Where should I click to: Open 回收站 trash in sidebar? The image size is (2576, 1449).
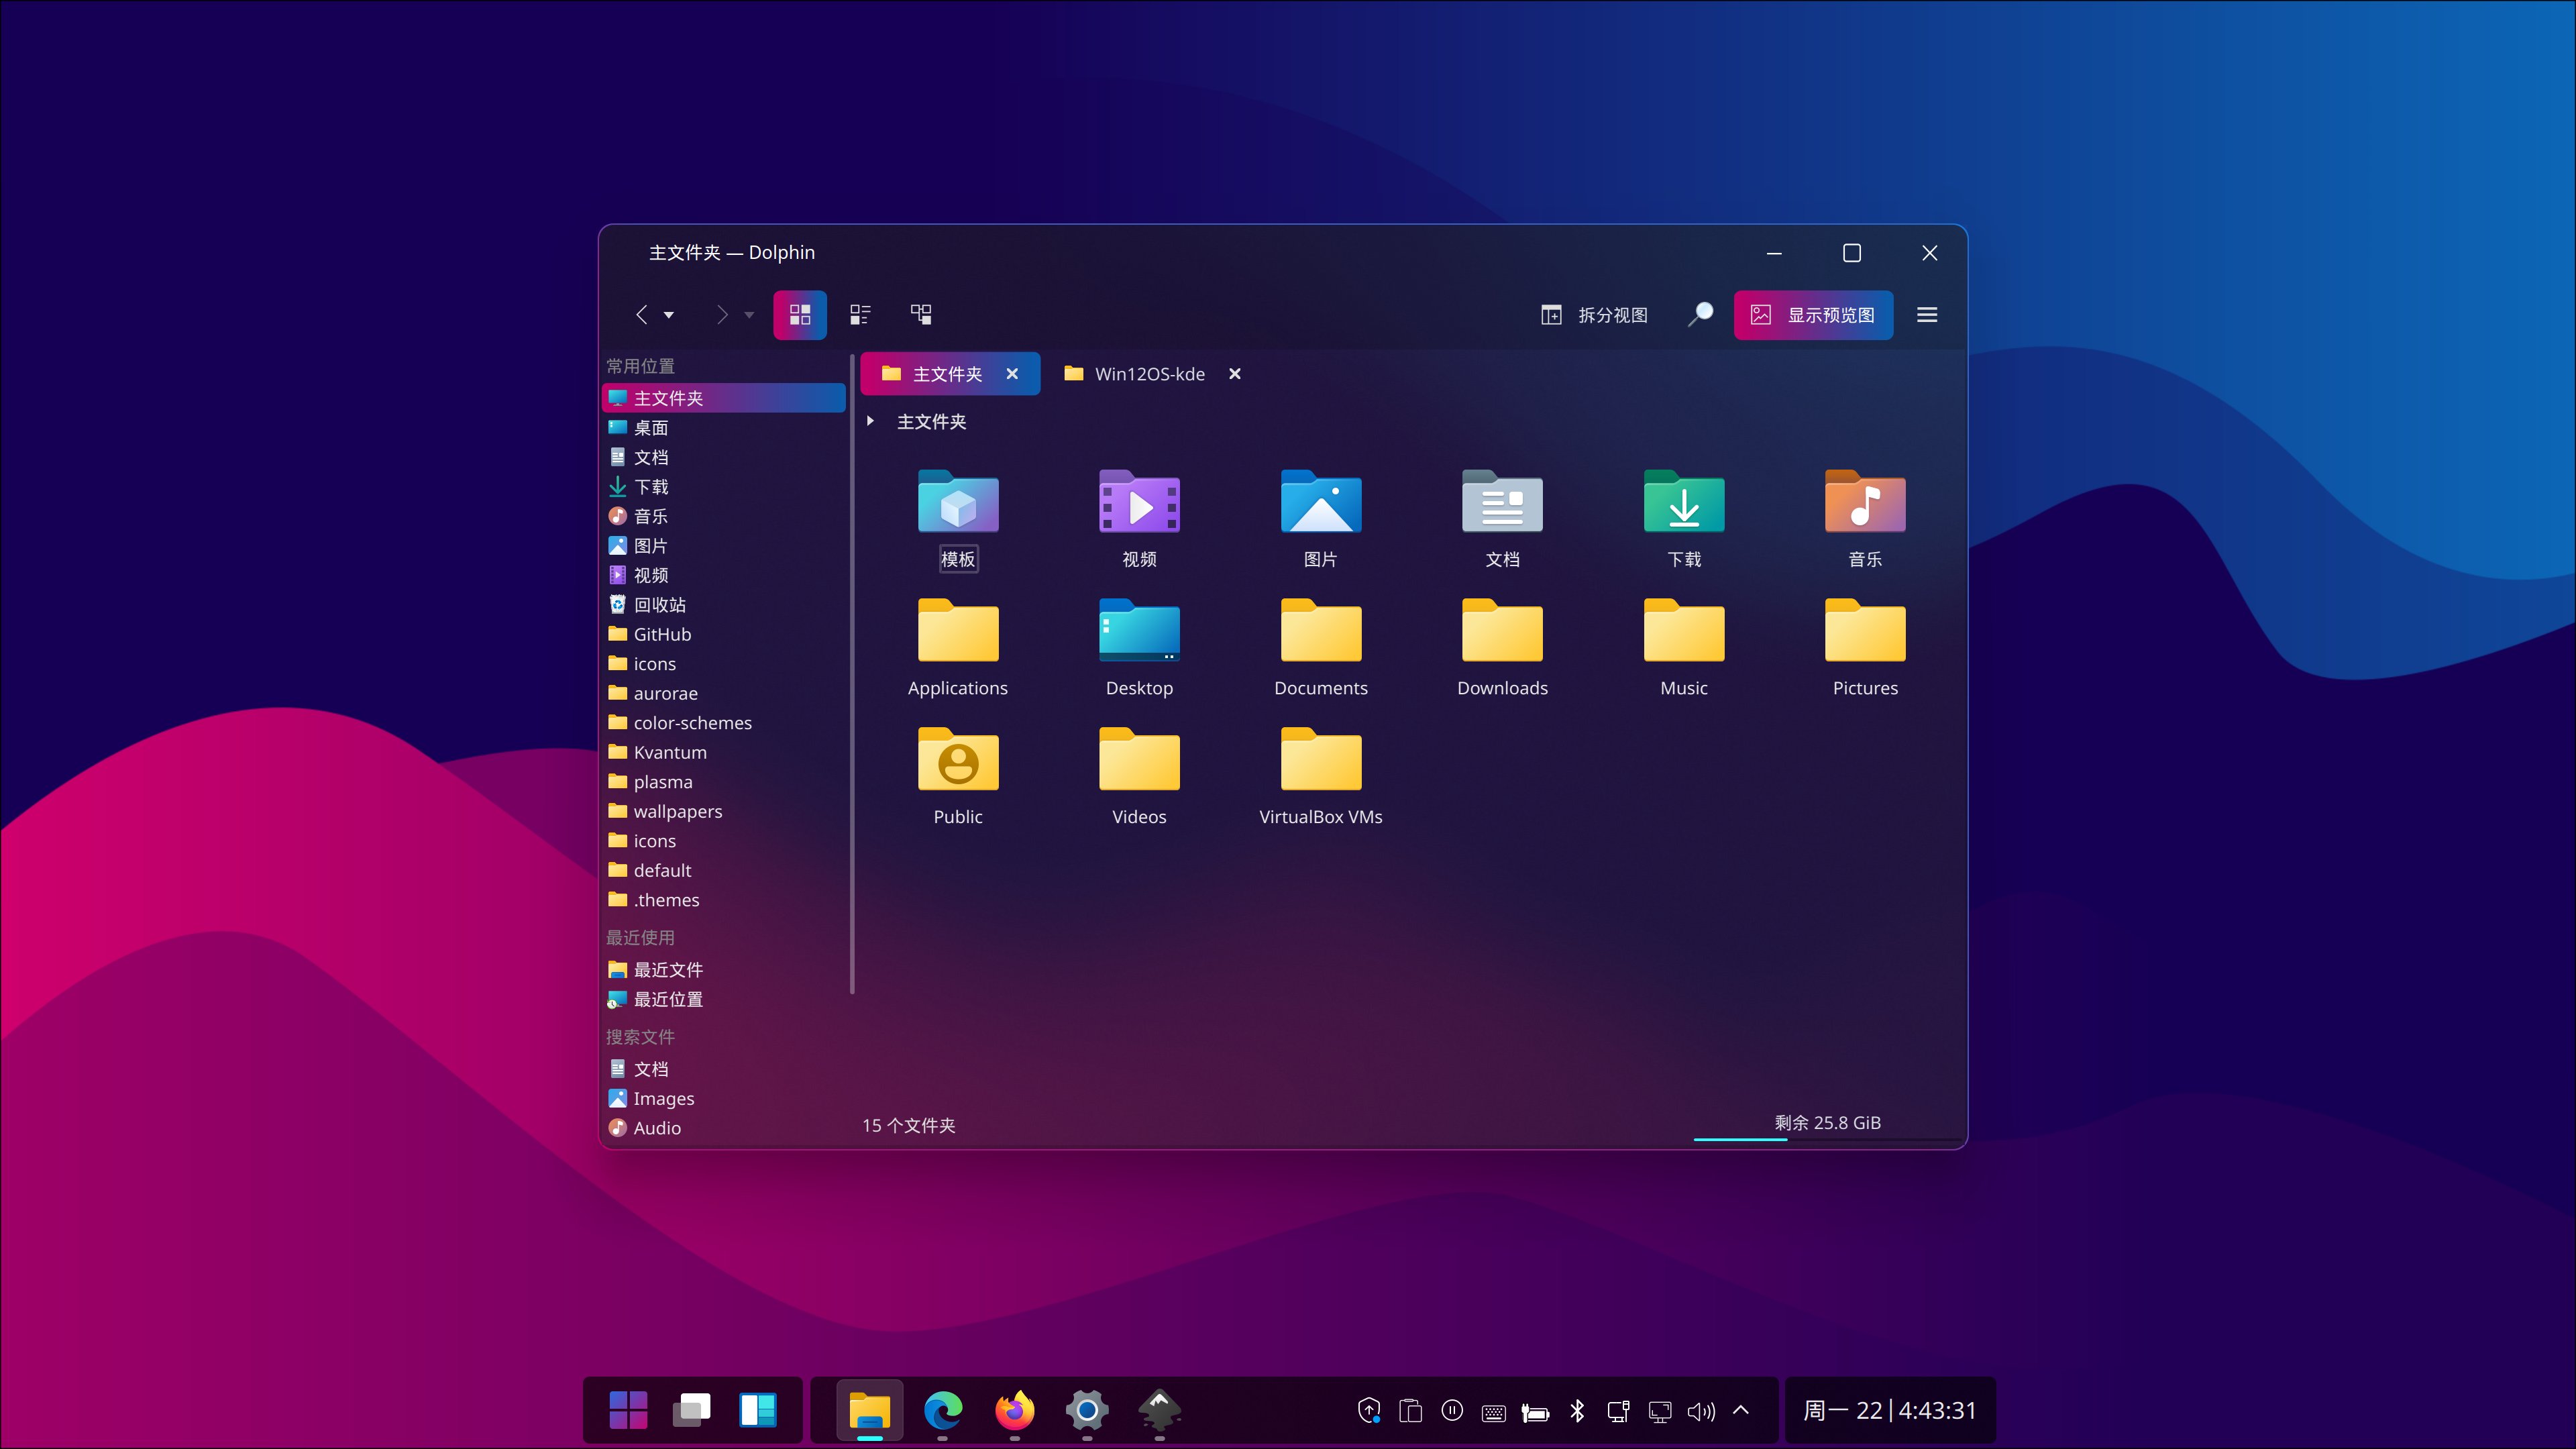[x=659, y=605]
